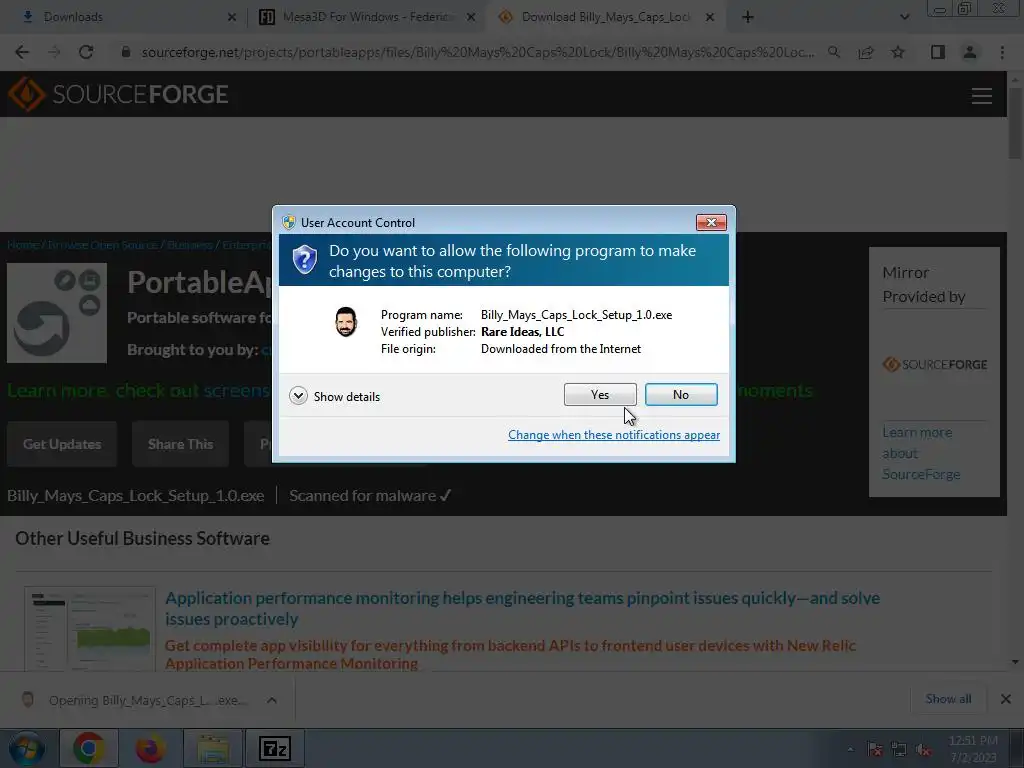The height and width of the screenshot is (768, 1024).
Task: Expand the download item options chevron
Action: [x=272, y=700]
